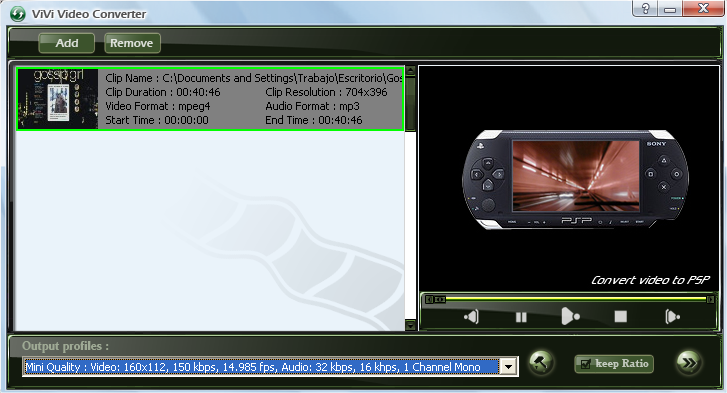Set the end mark point icon
Image resolution: width=727 pixels, height=393 pixels.
(x=673, y=317)
